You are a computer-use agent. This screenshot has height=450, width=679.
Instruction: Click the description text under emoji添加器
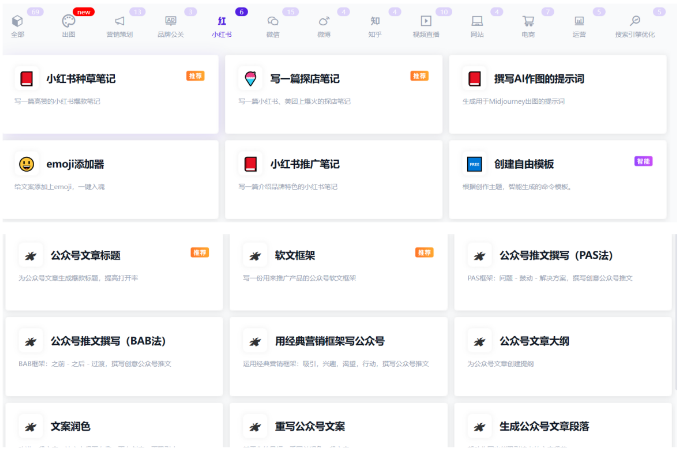pyautogui.click(x=60, y=187)
